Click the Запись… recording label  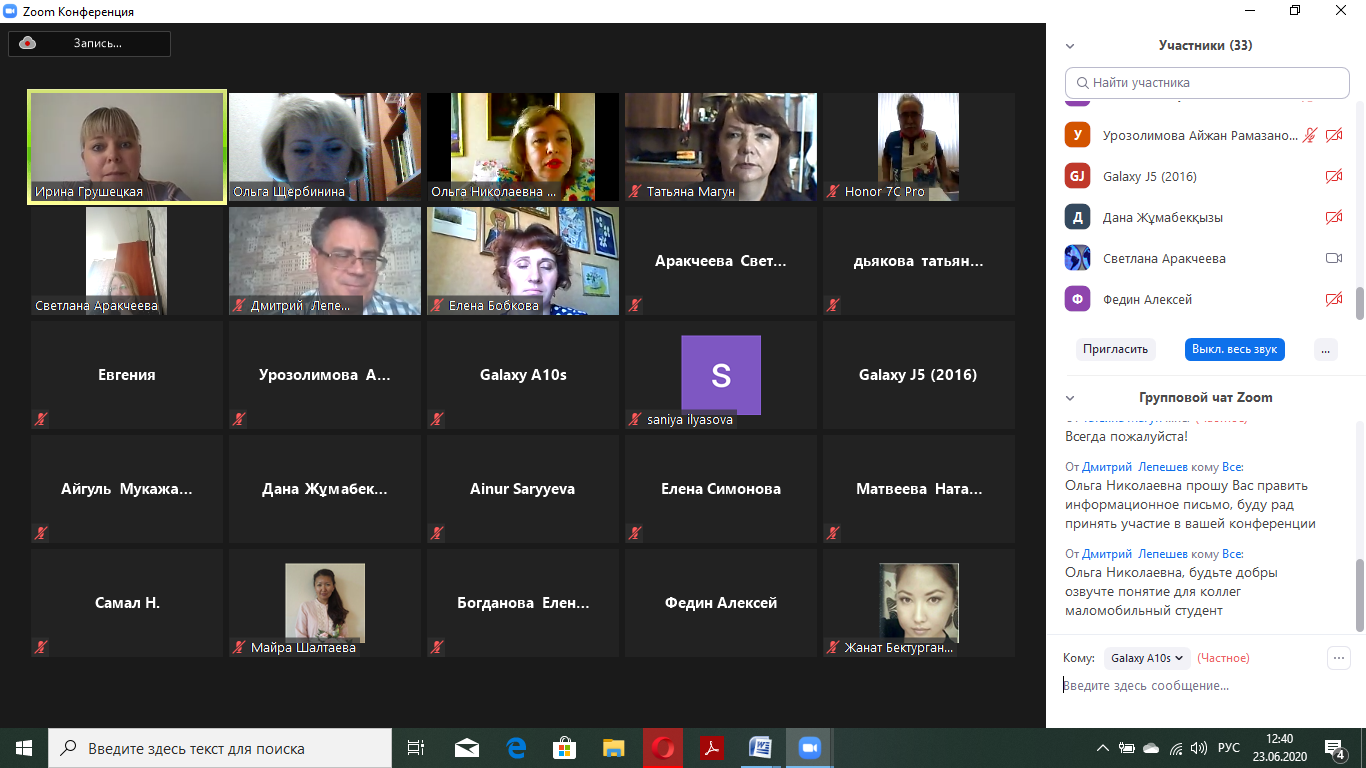[x=97, y=43]
